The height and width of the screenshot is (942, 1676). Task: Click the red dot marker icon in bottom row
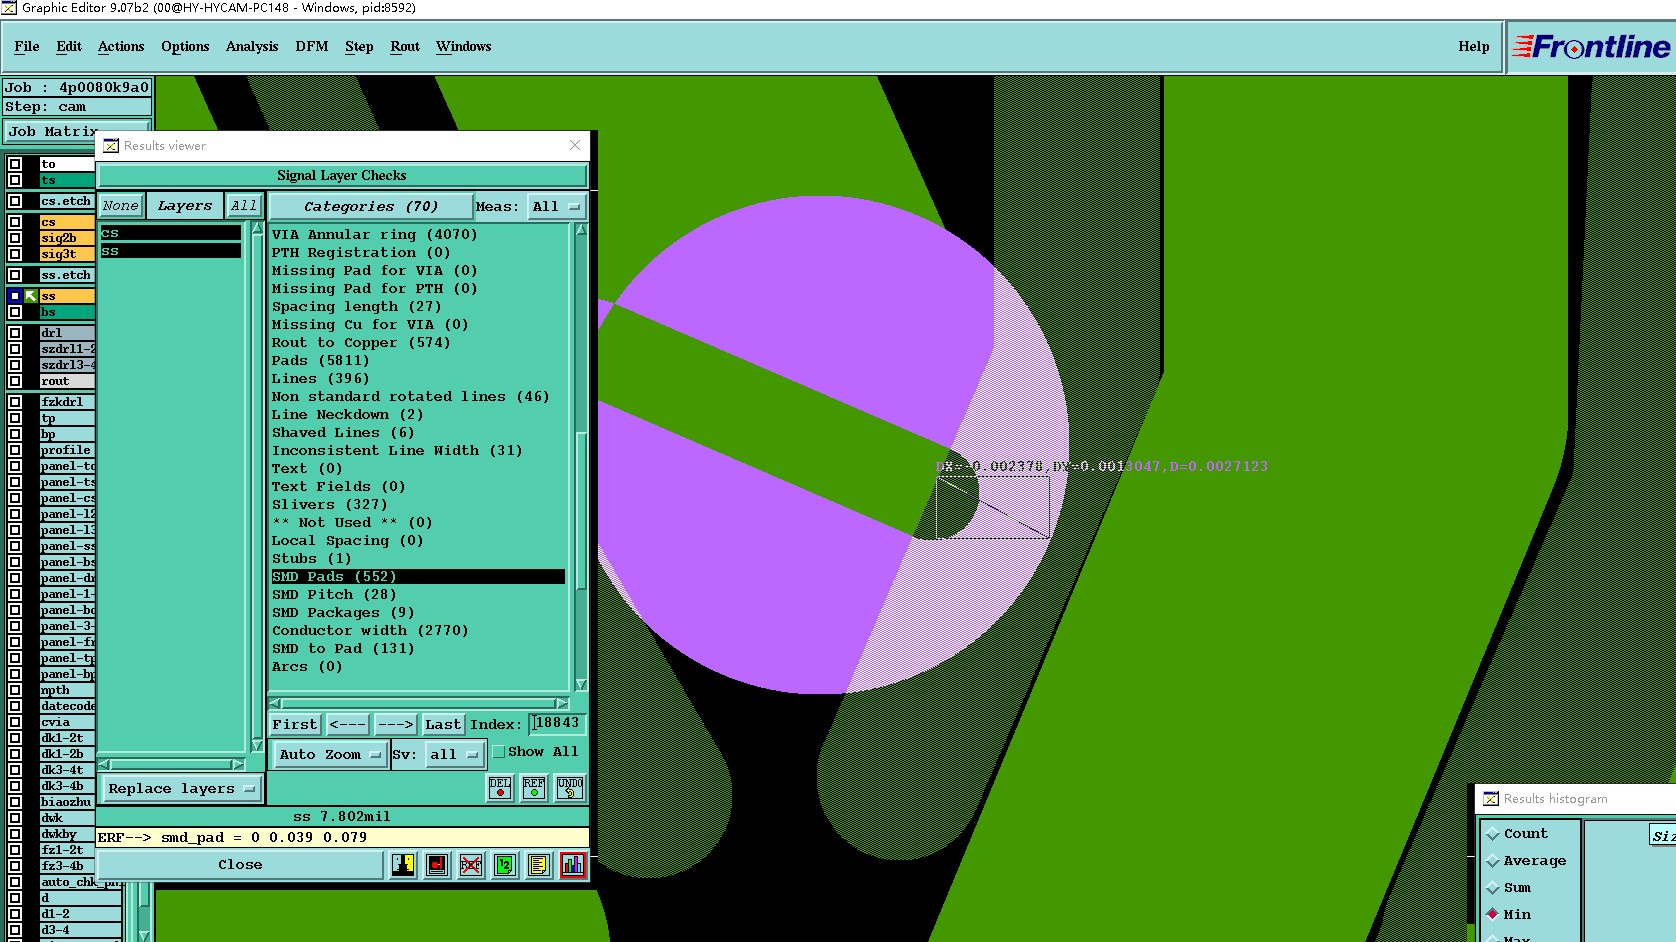click(437, 865)
